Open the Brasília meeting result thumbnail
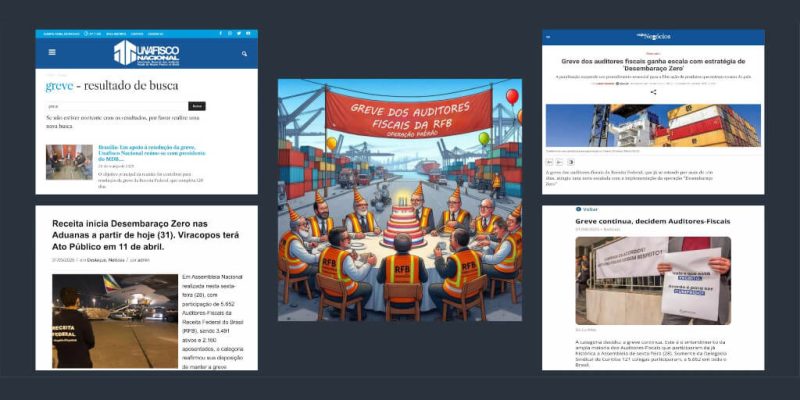 pos(69,162)
